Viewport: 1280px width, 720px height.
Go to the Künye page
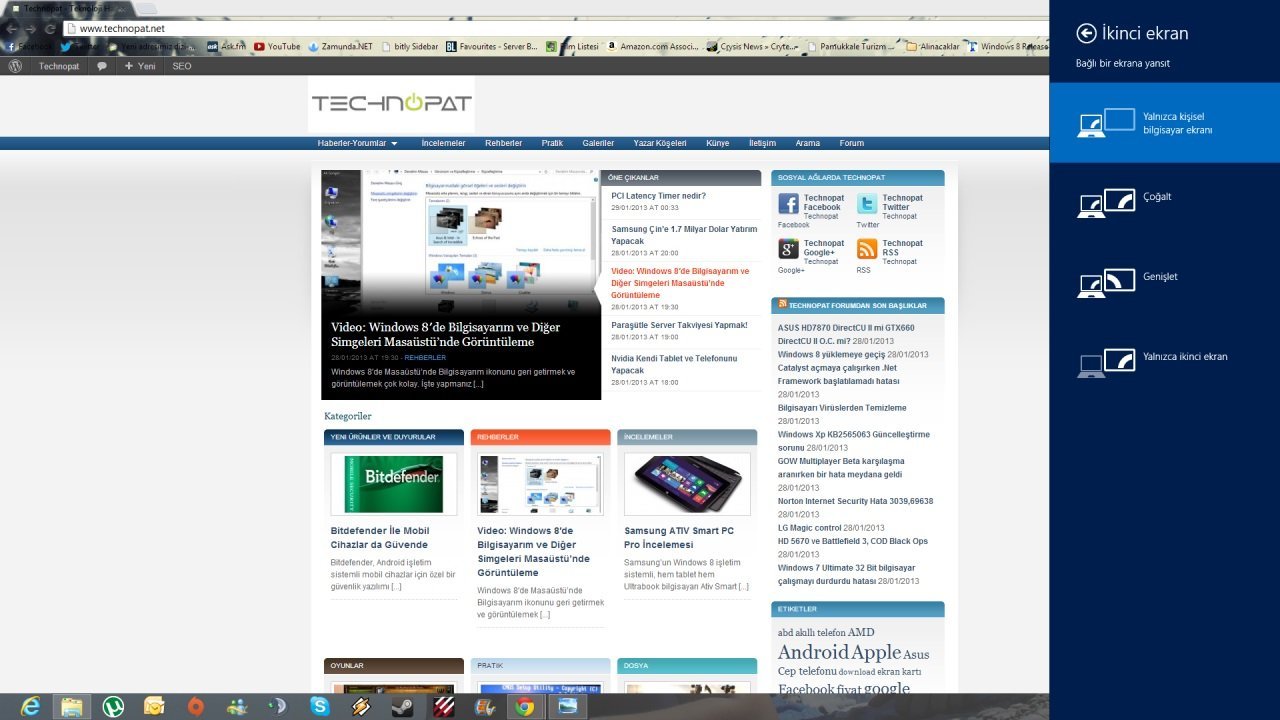coord(717,143)
